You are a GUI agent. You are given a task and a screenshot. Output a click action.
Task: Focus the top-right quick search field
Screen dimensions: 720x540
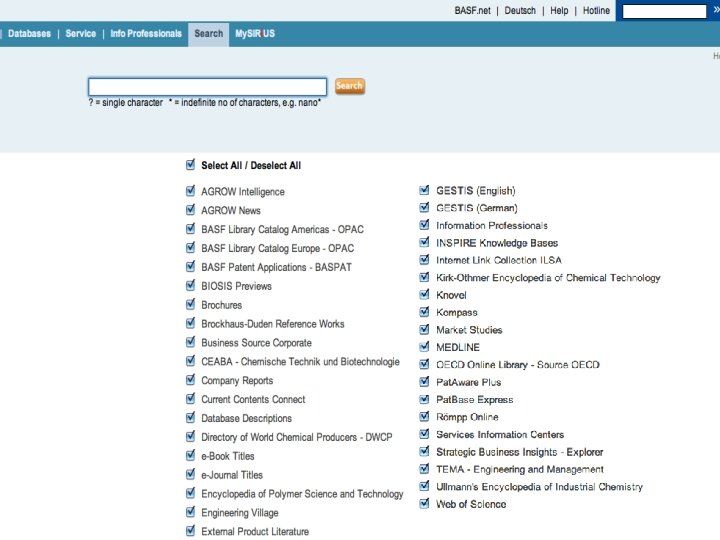tap(664, 11)
